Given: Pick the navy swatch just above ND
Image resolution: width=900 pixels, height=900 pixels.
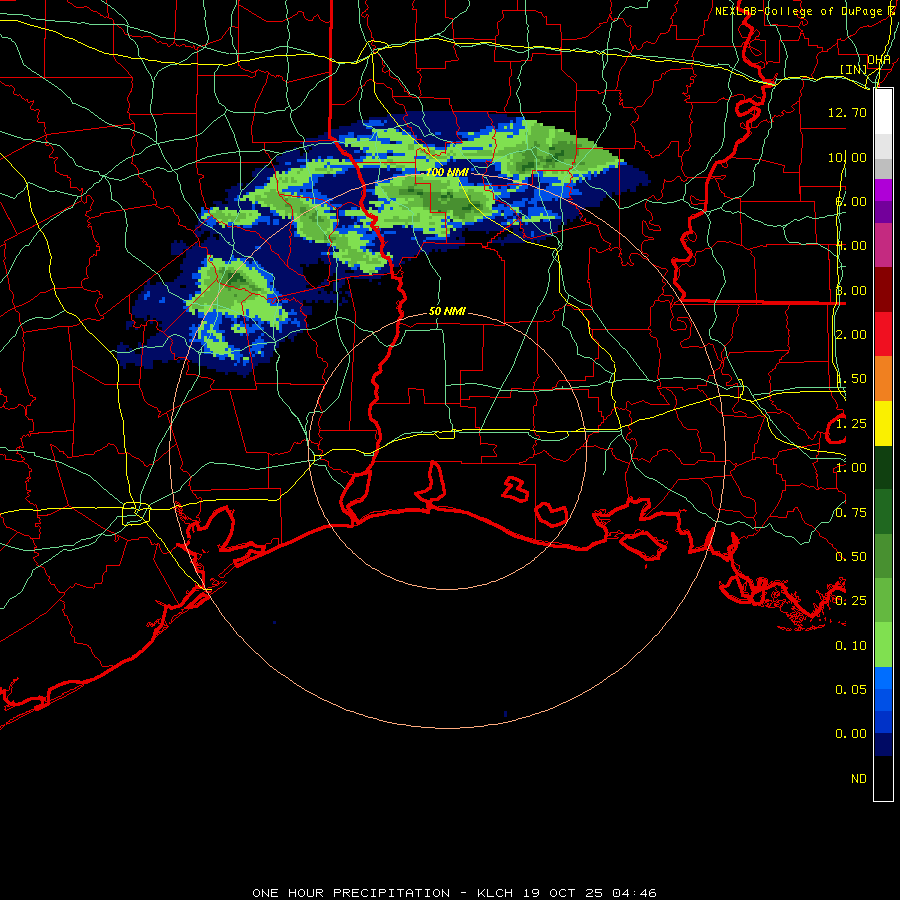Looking at the screenshot, I should click(883, 745).
